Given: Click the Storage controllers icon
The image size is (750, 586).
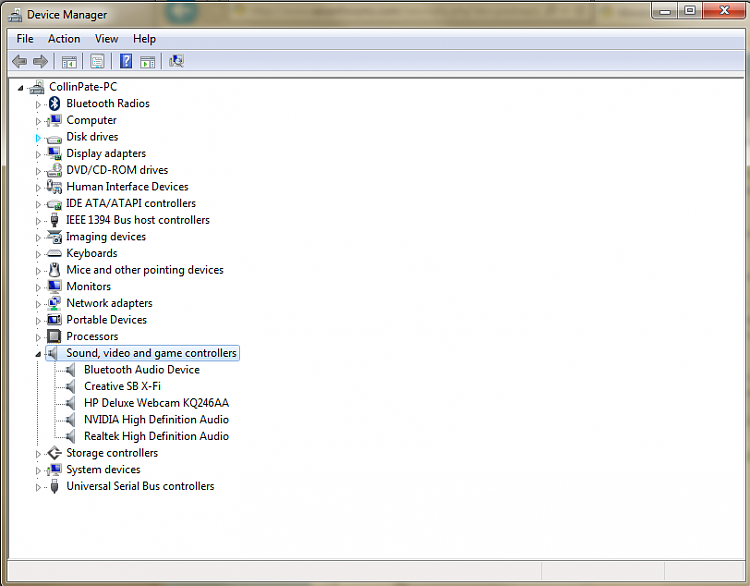Looking at the screenshot, I should [x=55, y=453].
